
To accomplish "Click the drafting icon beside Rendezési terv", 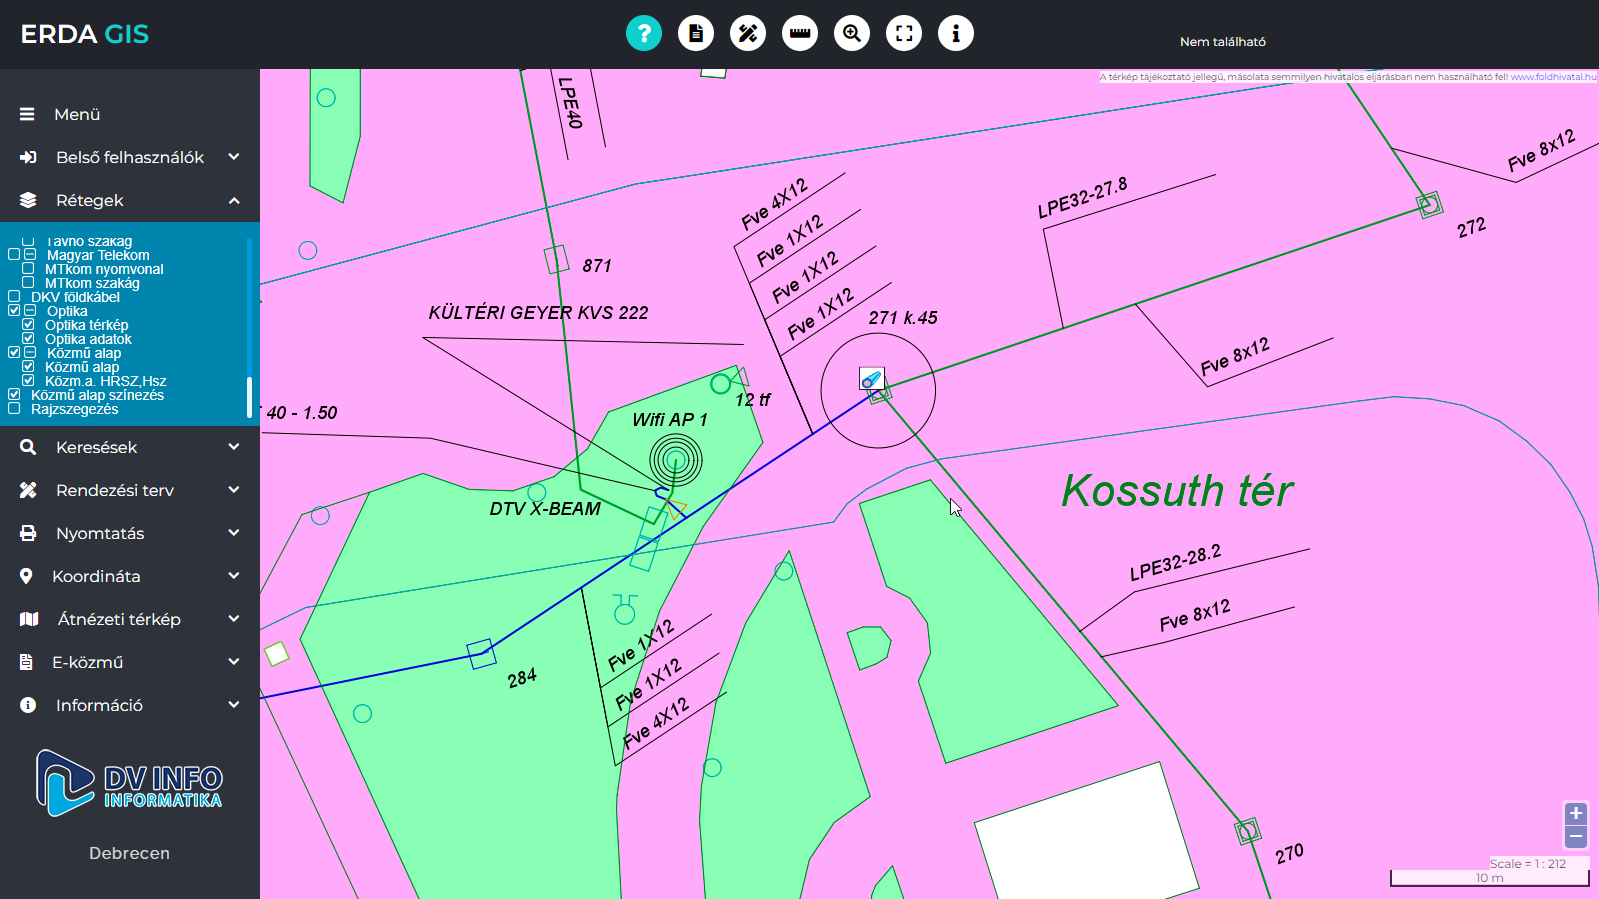I will (28, 490).
